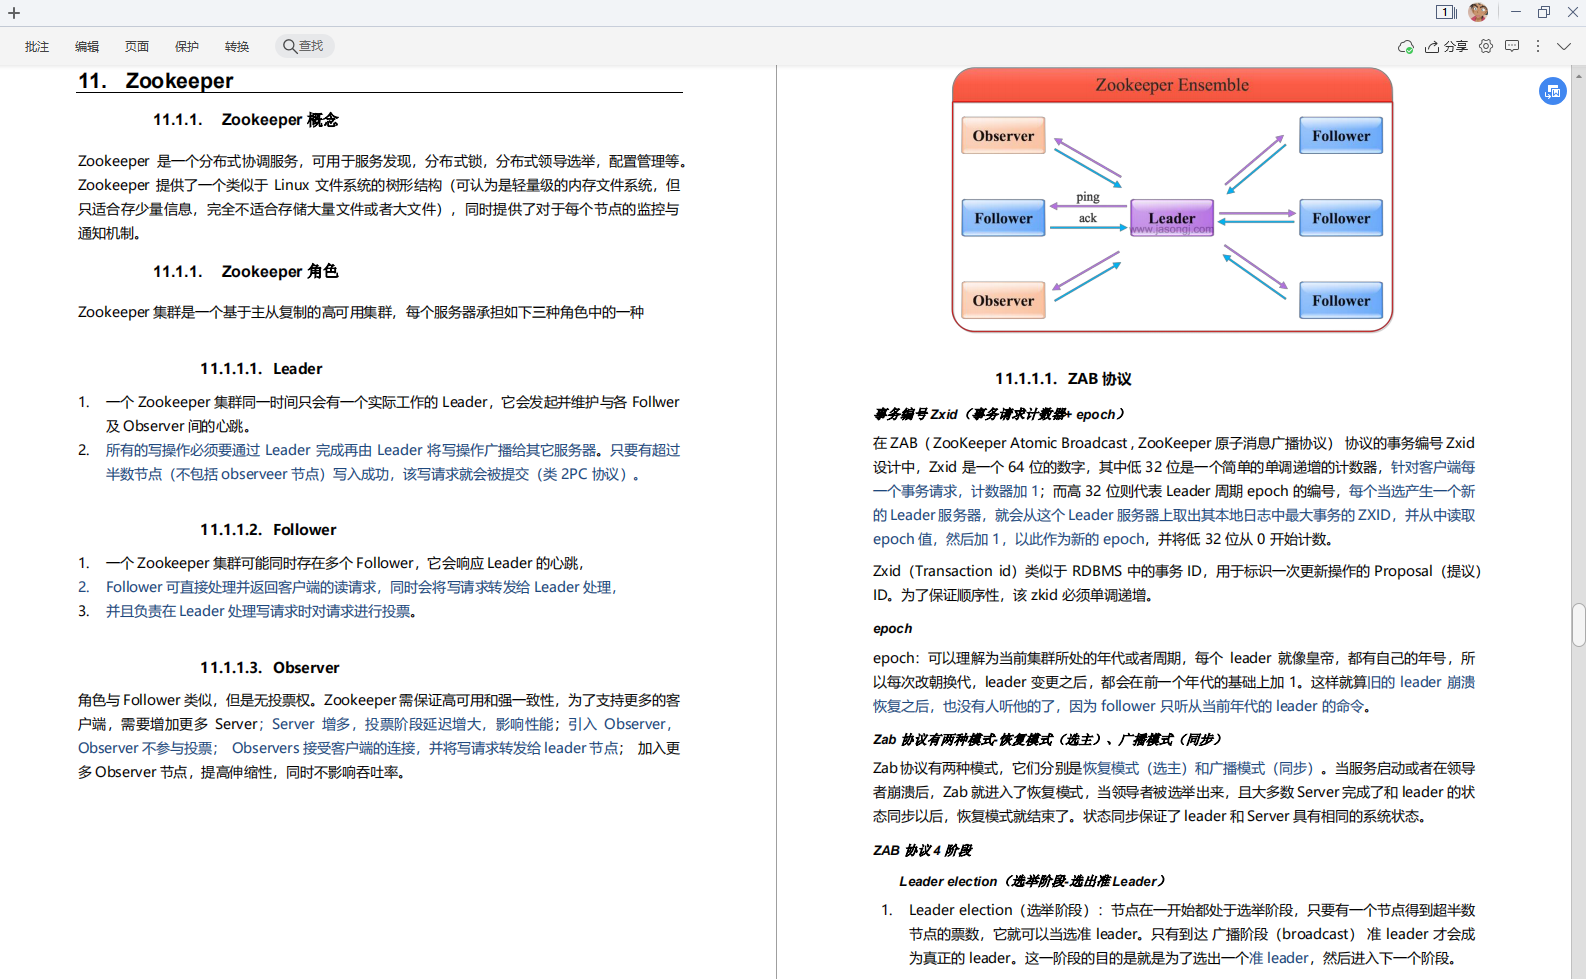Click the Leader box in the diagram
The image size is (1586, 979).
tap(1172, 218)
